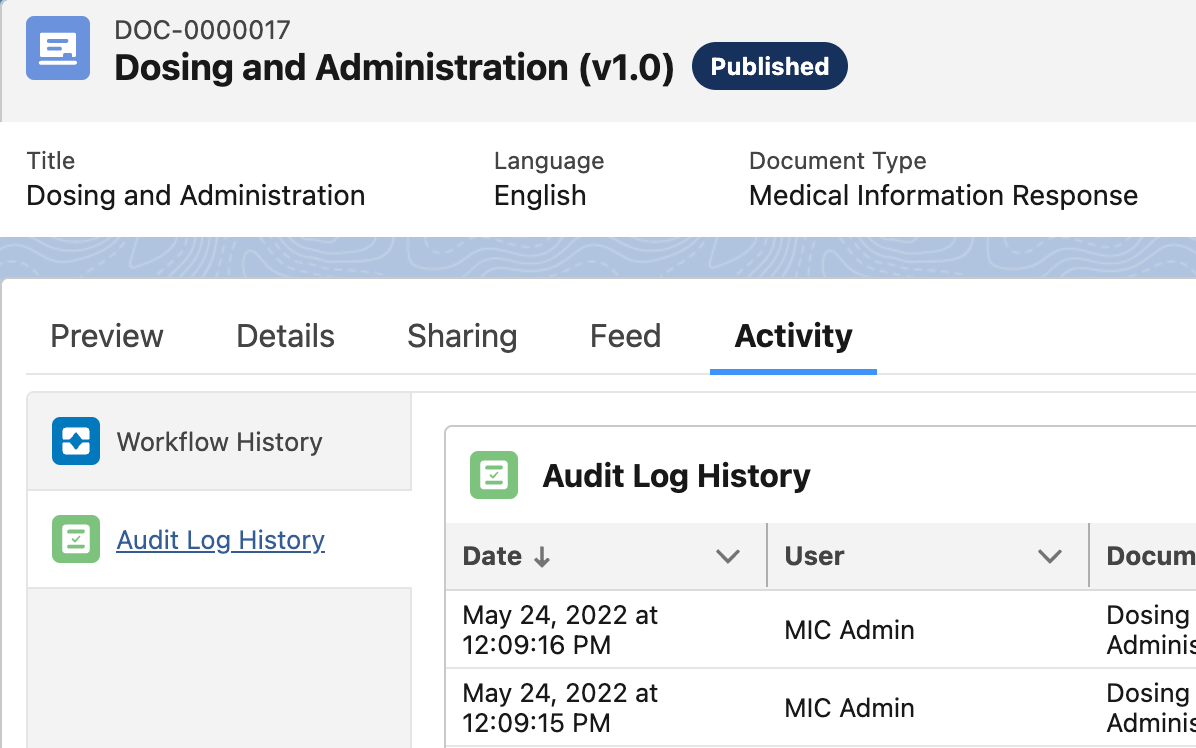Click the blue Workflow History icon
1196x748 pixels.
coord(76,441)
